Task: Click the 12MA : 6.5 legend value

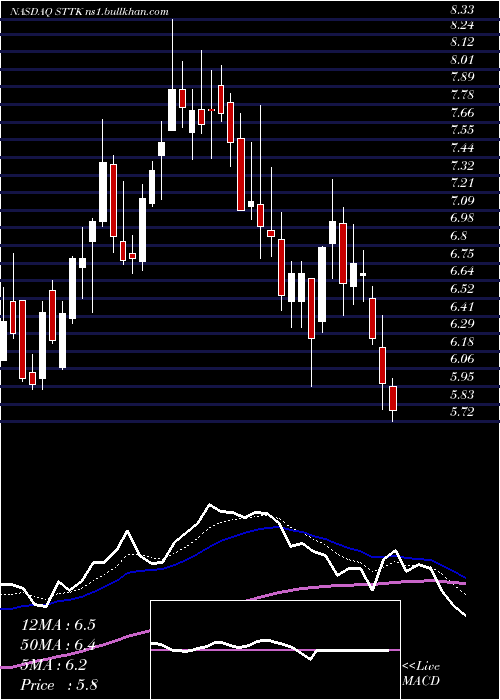Action: [58, 625]
